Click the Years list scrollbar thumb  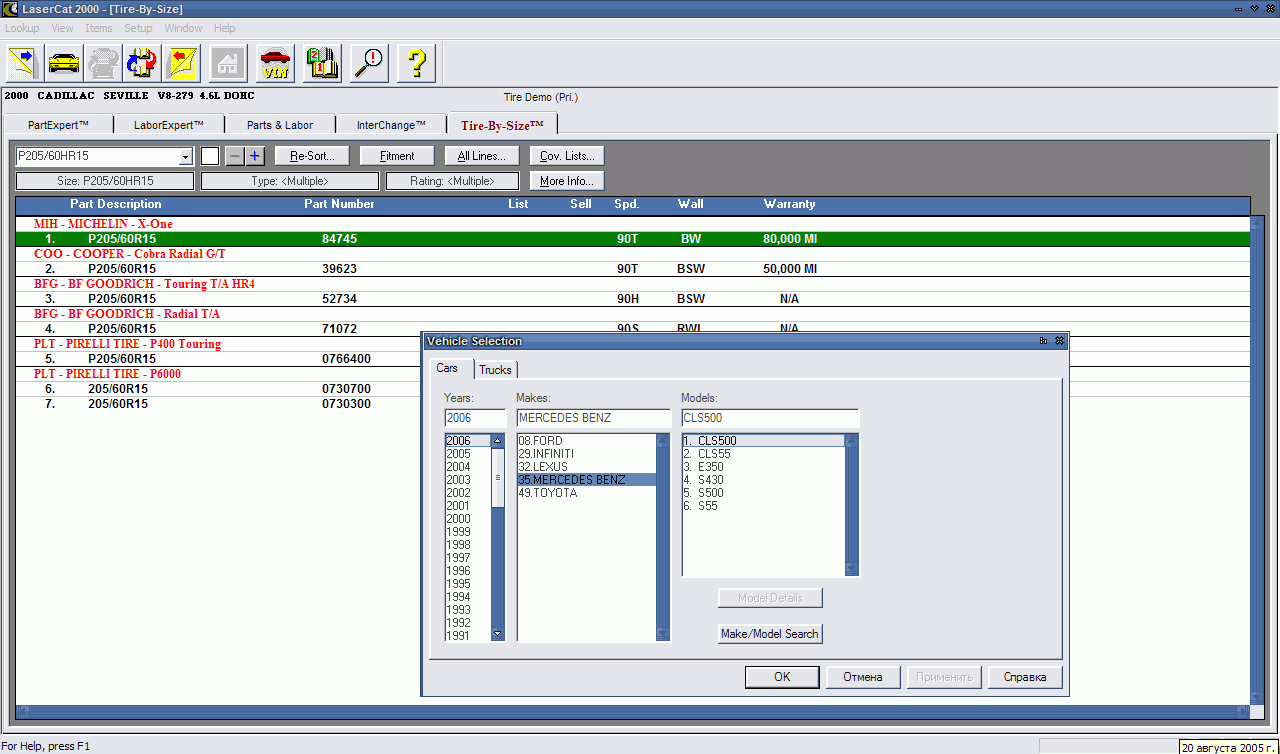coord(498,477)
